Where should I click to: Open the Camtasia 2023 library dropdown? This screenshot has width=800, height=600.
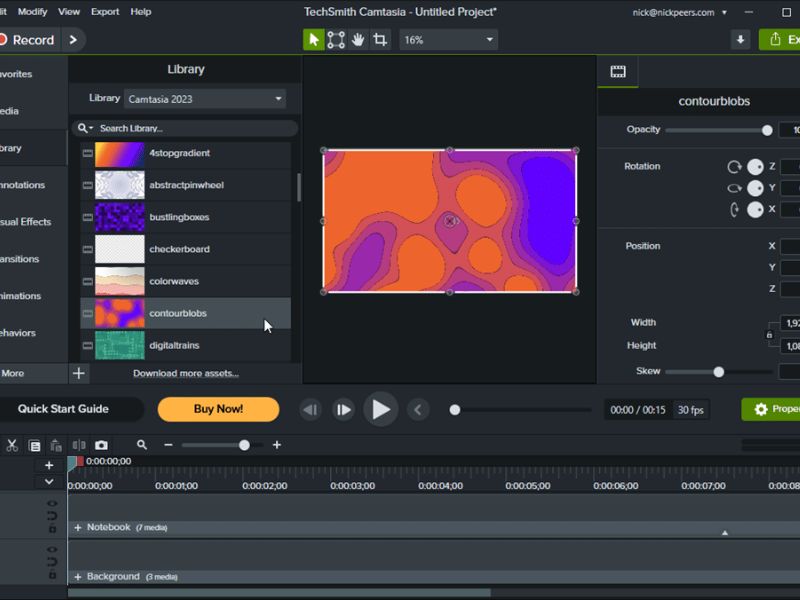(x=205, y=99)
